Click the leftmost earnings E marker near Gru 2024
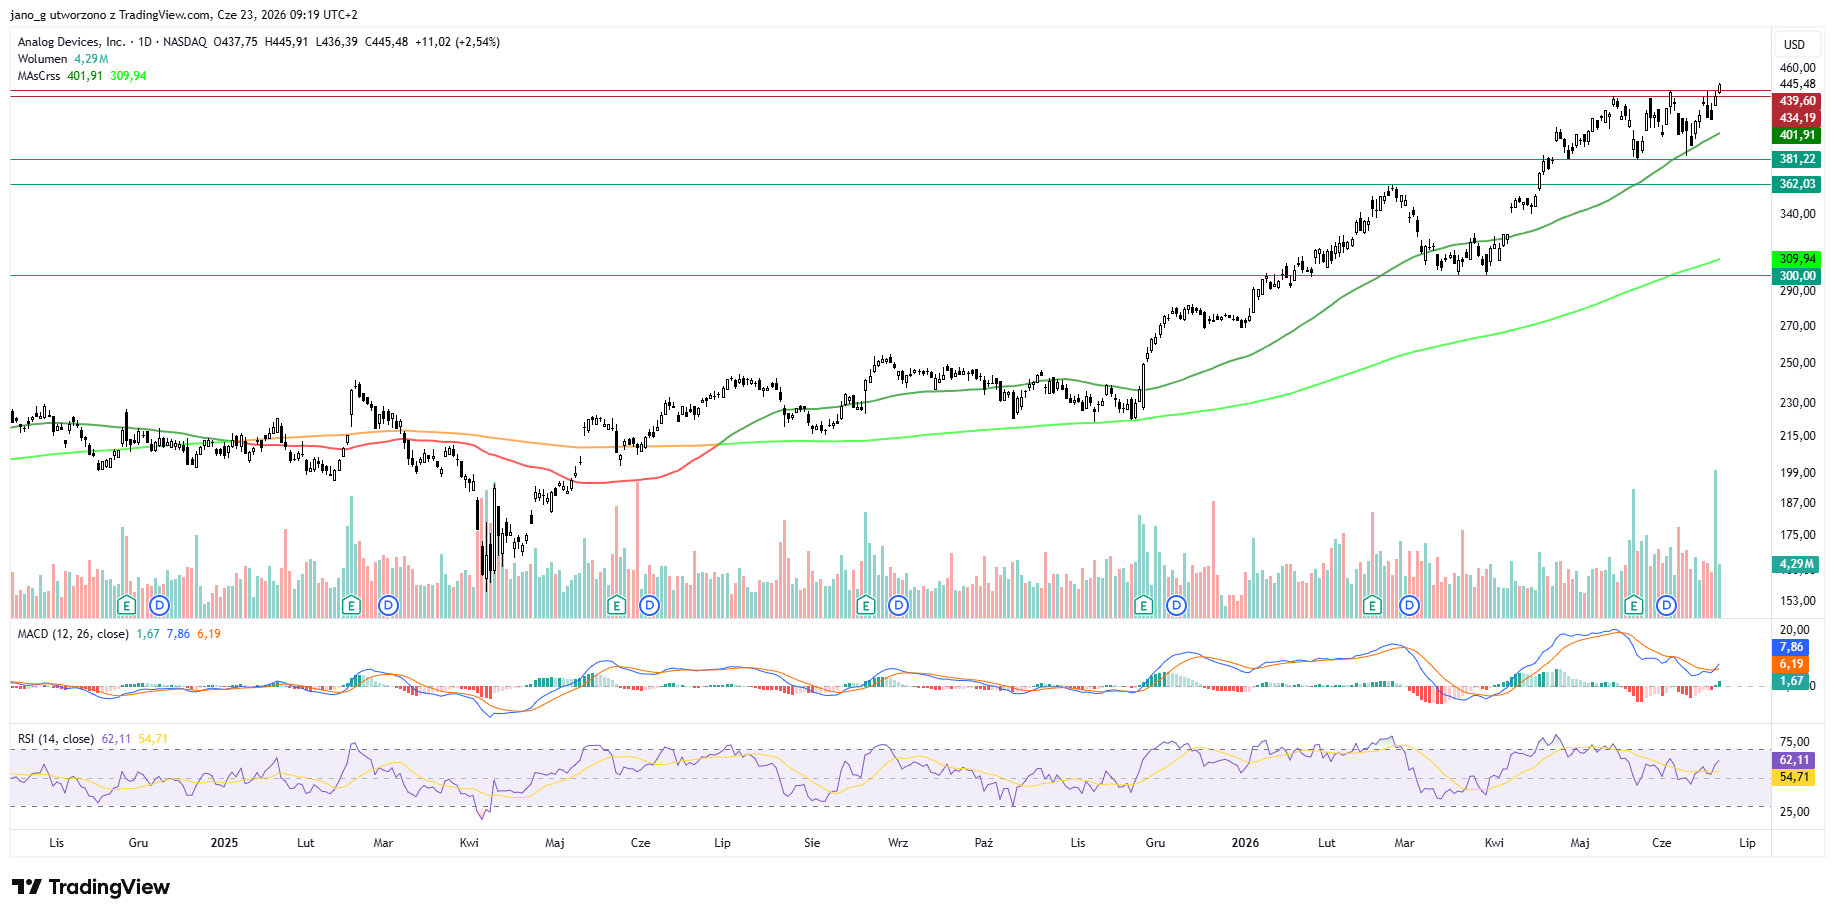This screenshot has height=917, width=1835. coord(126,605)
